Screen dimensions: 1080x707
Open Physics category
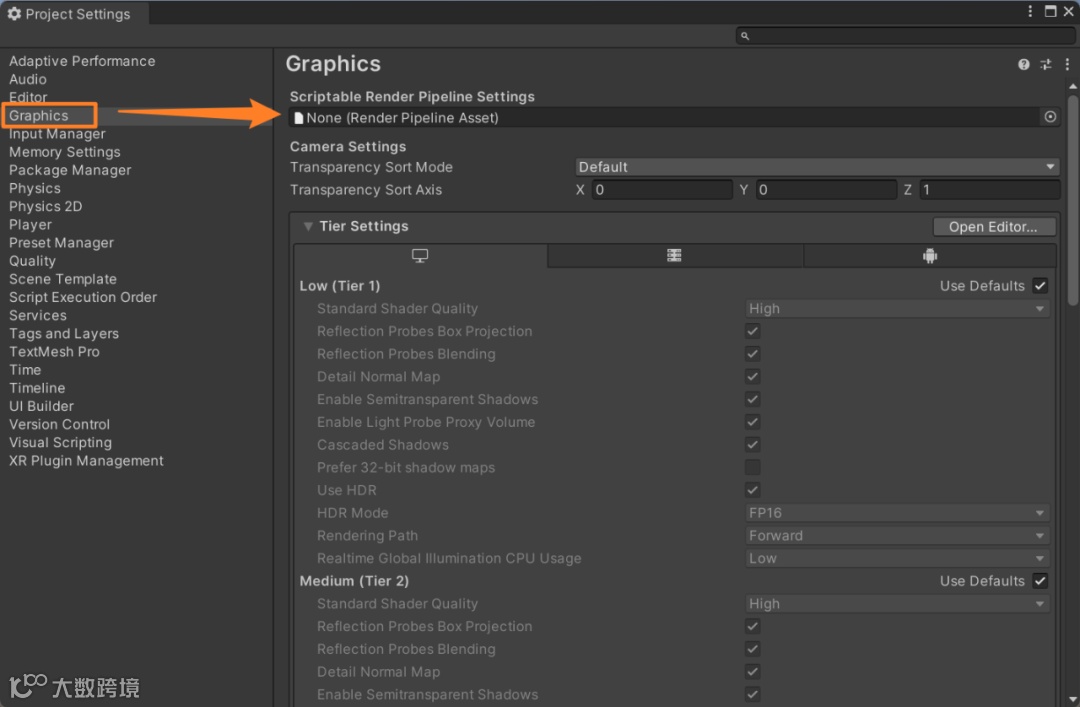pos(34,188)
